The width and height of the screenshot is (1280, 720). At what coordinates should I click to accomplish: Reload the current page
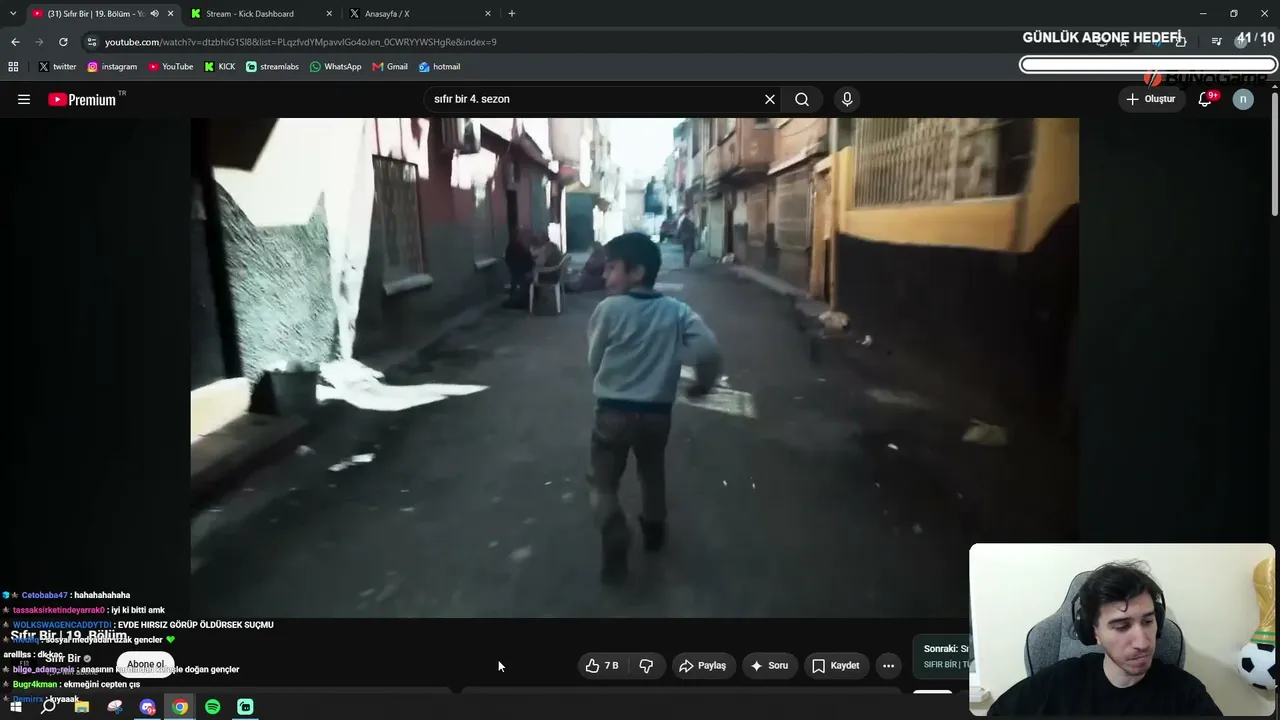click(x=63, y=42)
